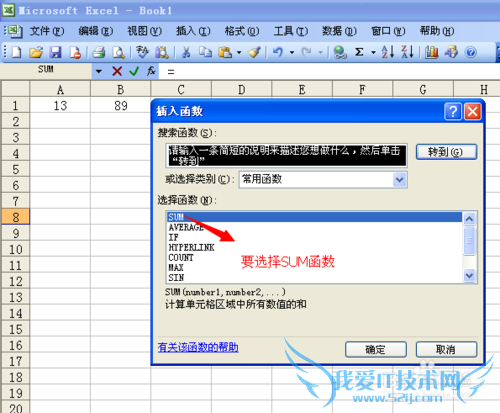
Task: Expand the Paste options dropdown arrow
Action: [239, 52]
